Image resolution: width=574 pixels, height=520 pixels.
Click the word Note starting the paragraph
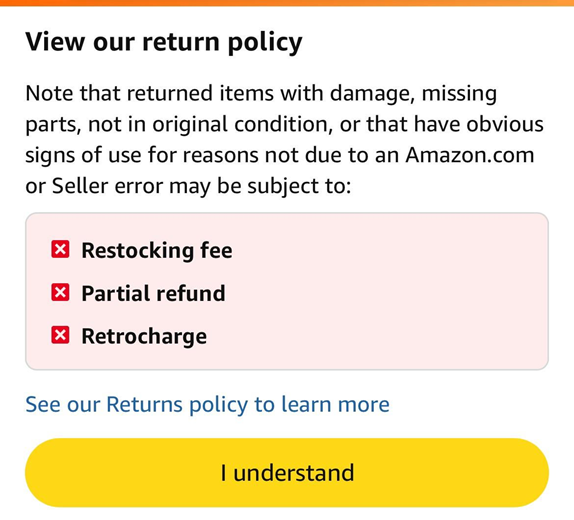(x=49, y=93)
